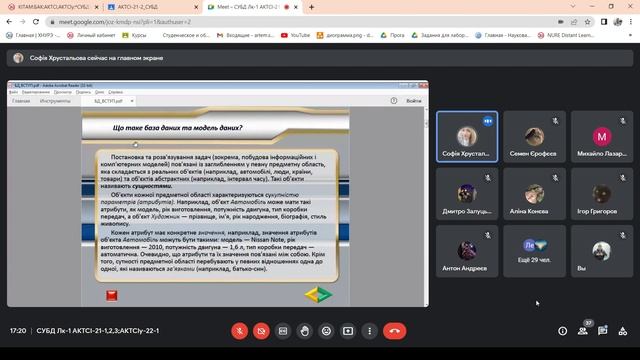640x360 pixels.
Task: Select Софія Хрусталь participant tile
Action: pyautogui.click(x=467, y=137)
